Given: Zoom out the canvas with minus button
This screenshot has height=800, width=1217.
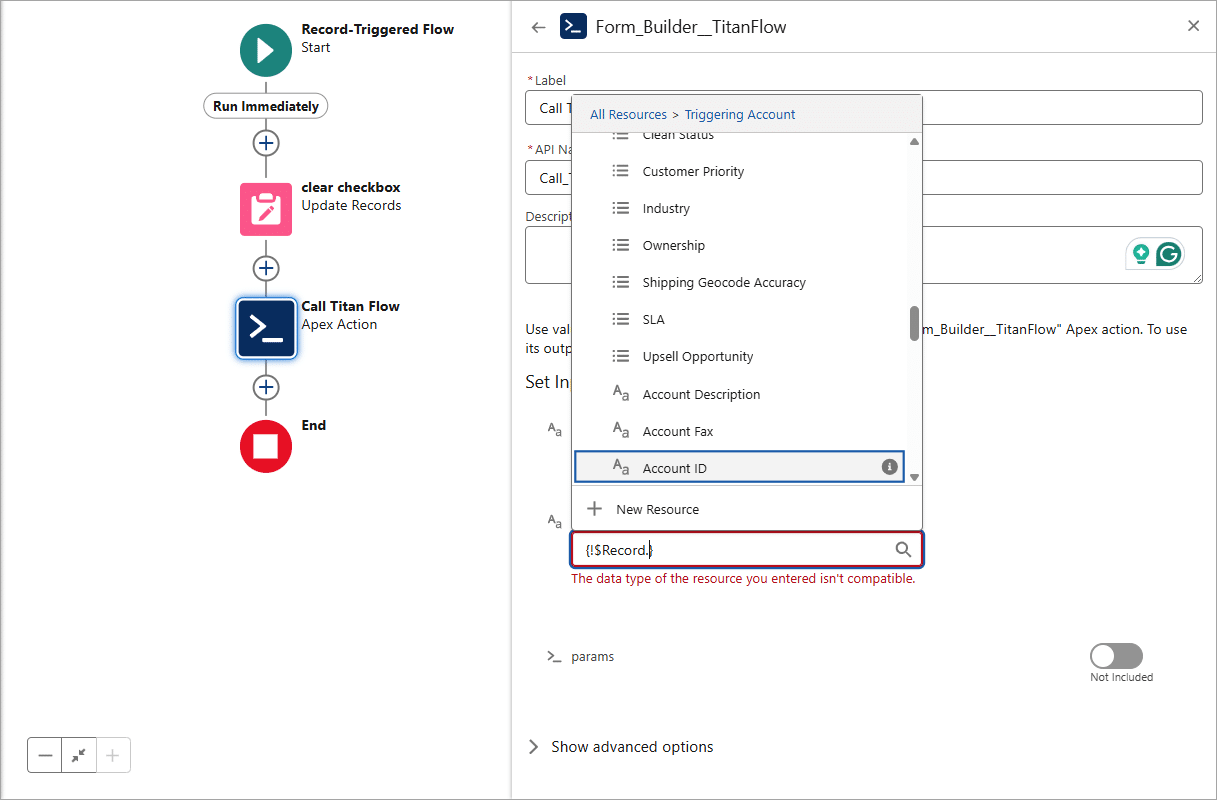Looking at the screenshot, I should point(45,756).
